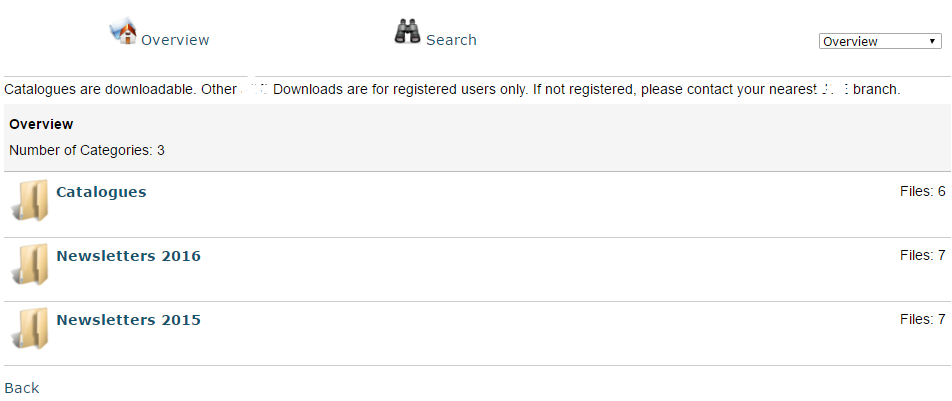
Task: Click the house Overview icon
Action: (122, 32)
